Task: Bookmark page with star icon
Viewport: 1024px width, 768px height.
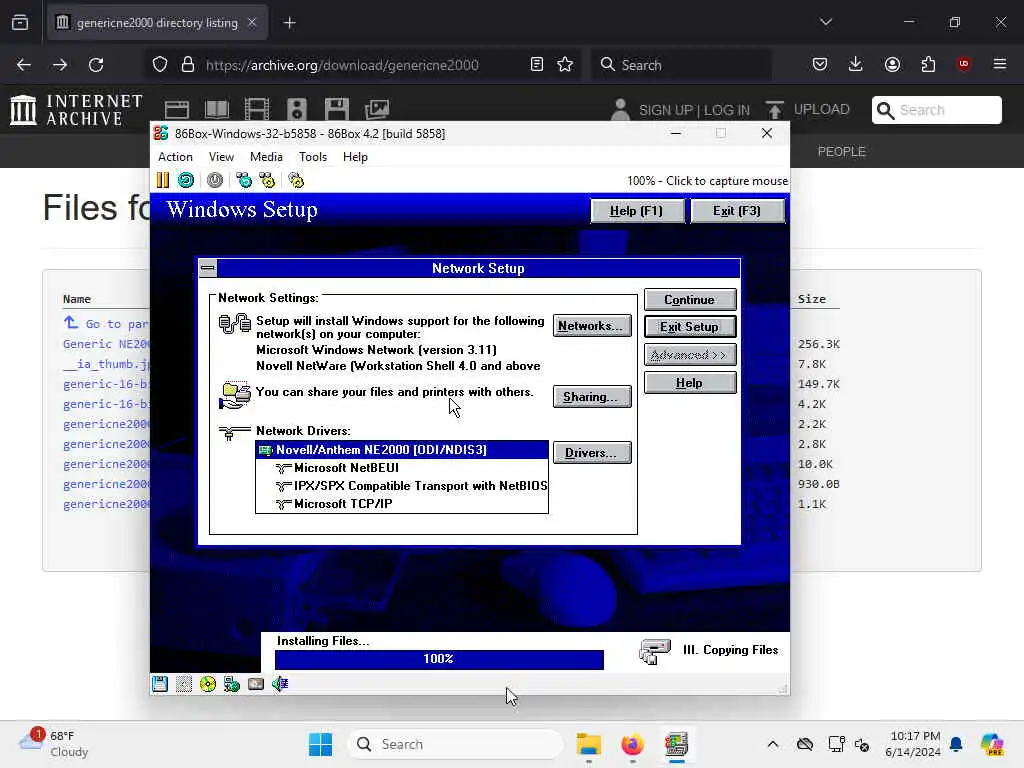Action: coord(565,65)
